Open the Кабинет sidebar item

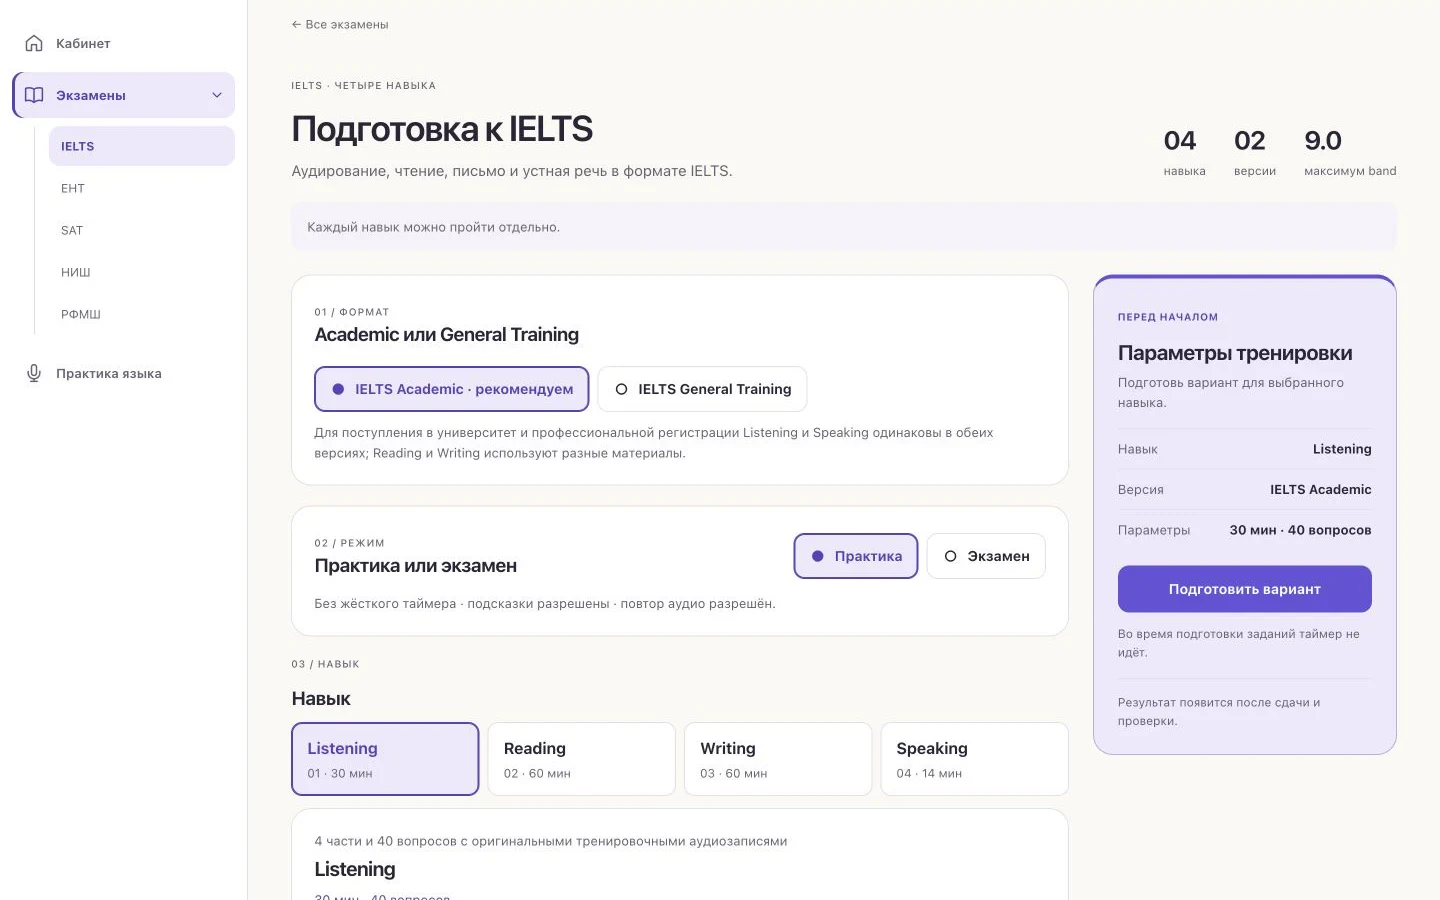(124, 43)
